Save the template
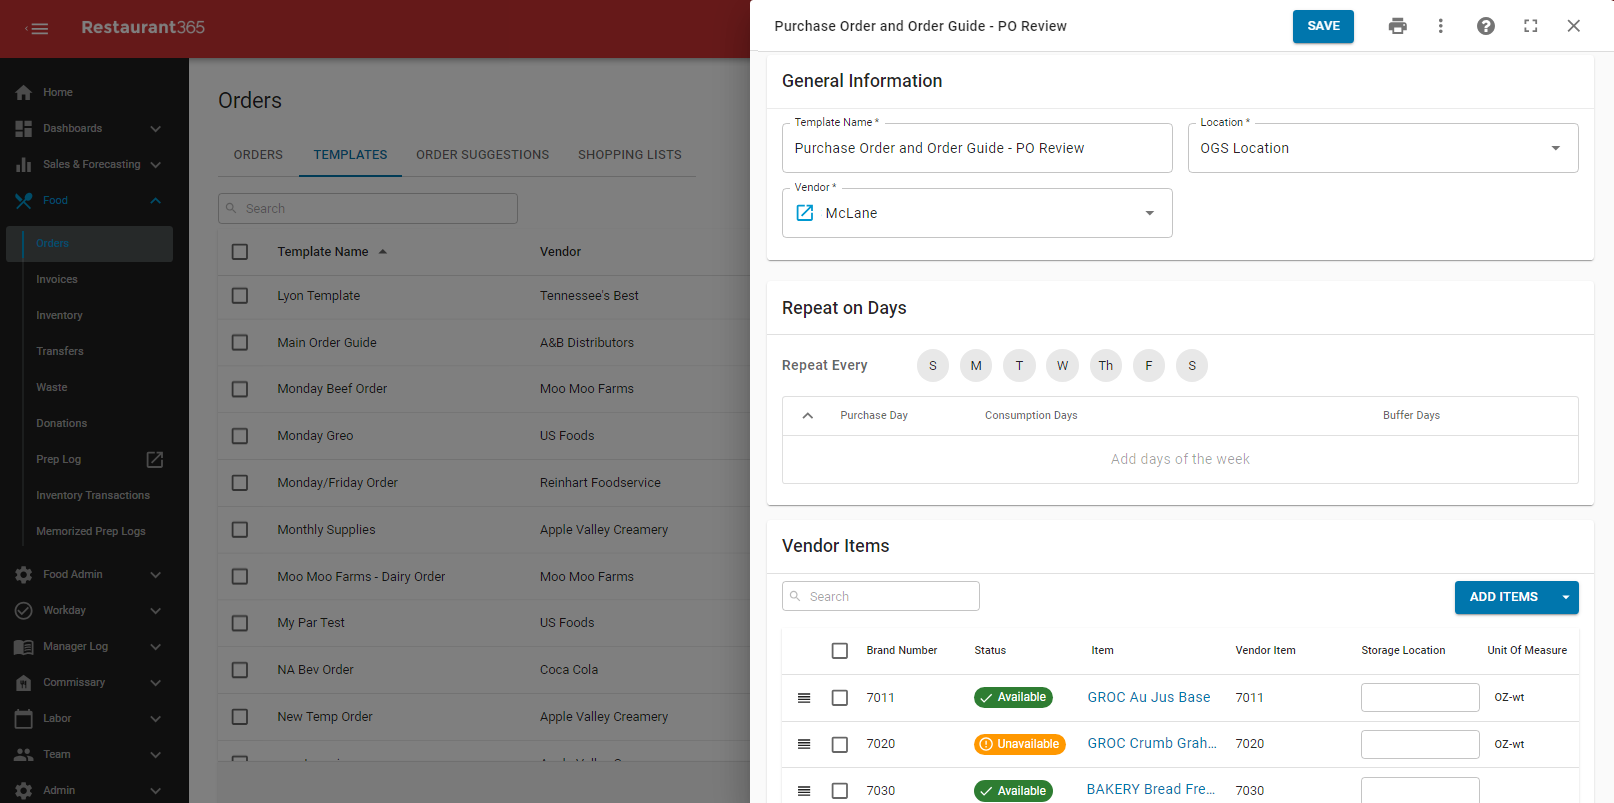Viewport: 1614px width, 803px height. [1323, 26]
